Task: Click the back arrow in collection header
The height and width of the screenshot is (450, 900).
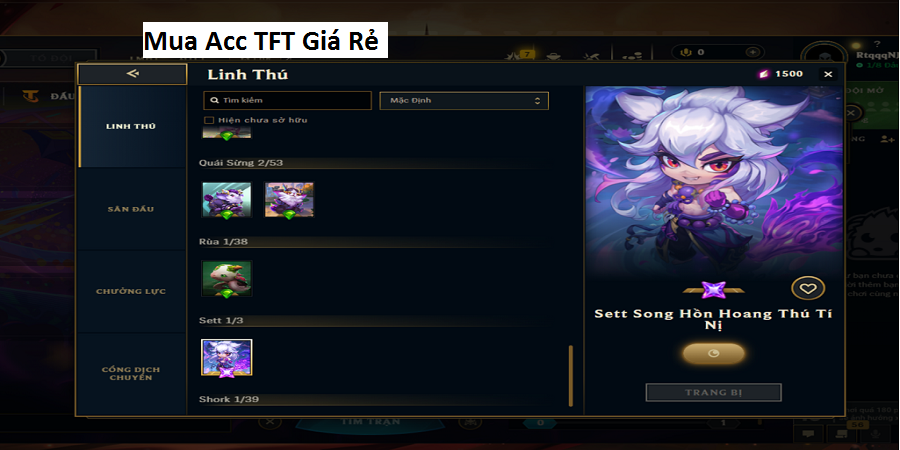Action: (x=133, y=73)
